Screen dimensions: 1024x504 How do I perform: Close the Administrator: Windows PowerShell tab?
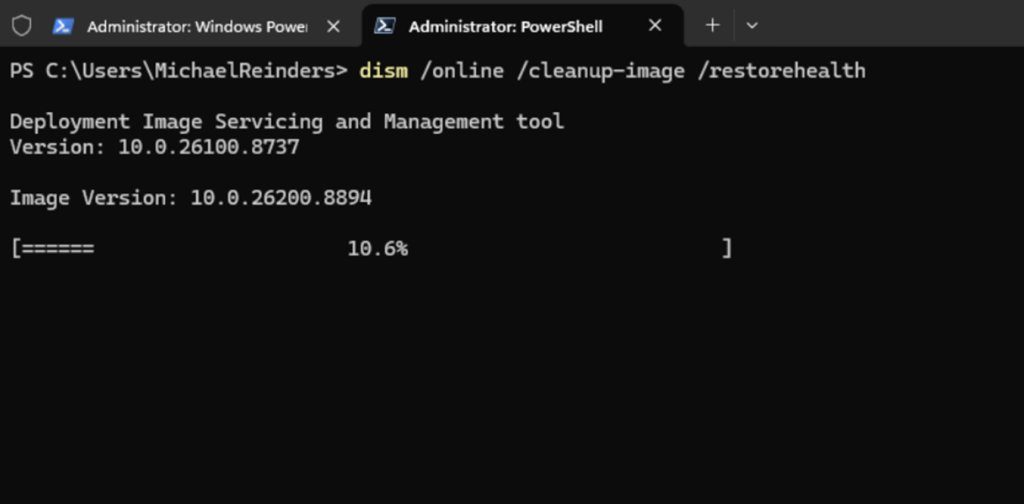click(333, 26)
